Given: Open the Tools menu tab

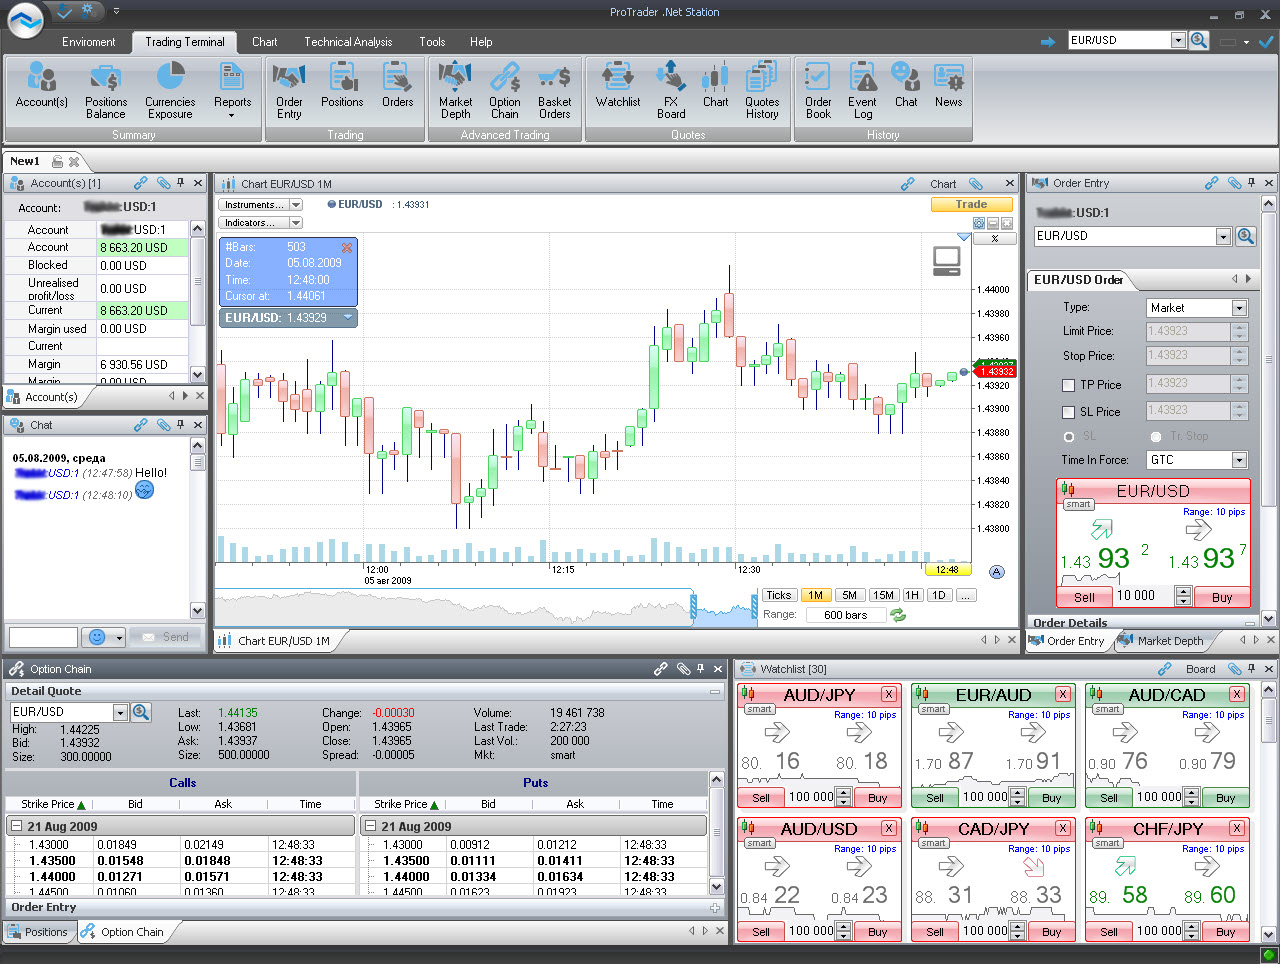Looking at the screenshot, I should [x=432, y=42].
